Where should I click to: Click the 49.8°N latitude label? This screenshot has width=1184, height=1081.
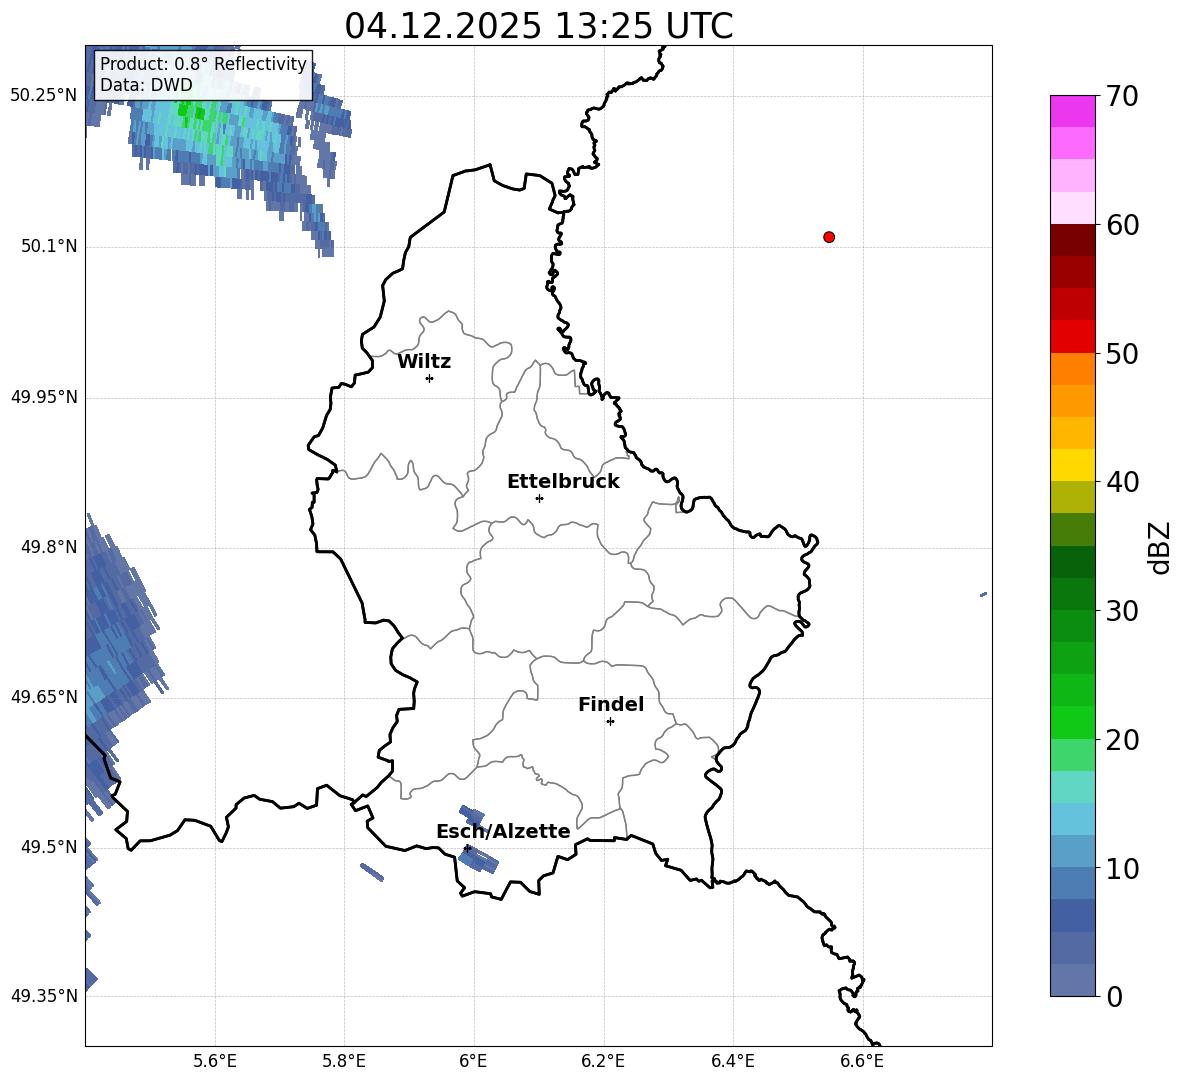49,547
